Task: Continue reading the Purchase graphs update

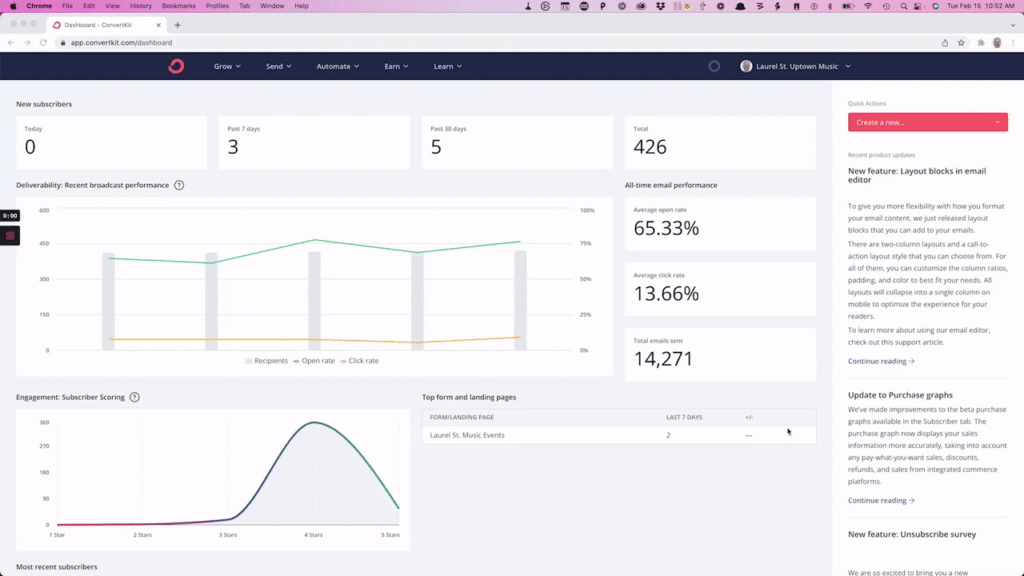Action: click(881, 500)
